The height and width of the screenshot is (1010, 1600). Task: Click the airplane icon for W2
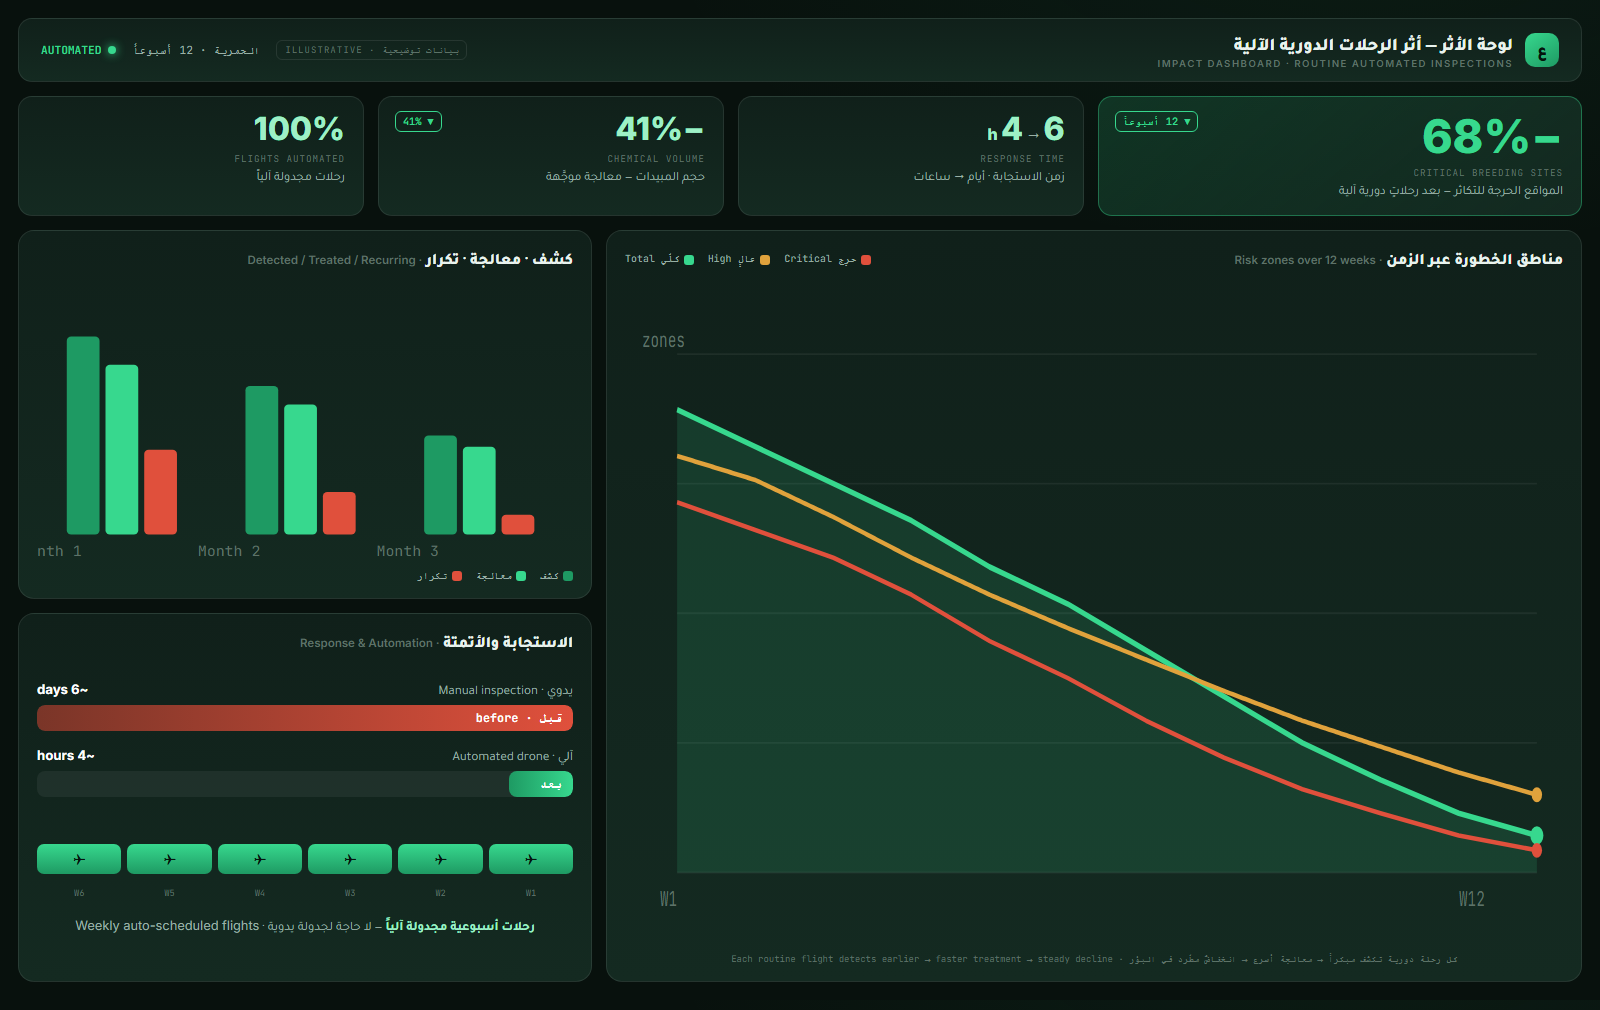tap(440, 859)
